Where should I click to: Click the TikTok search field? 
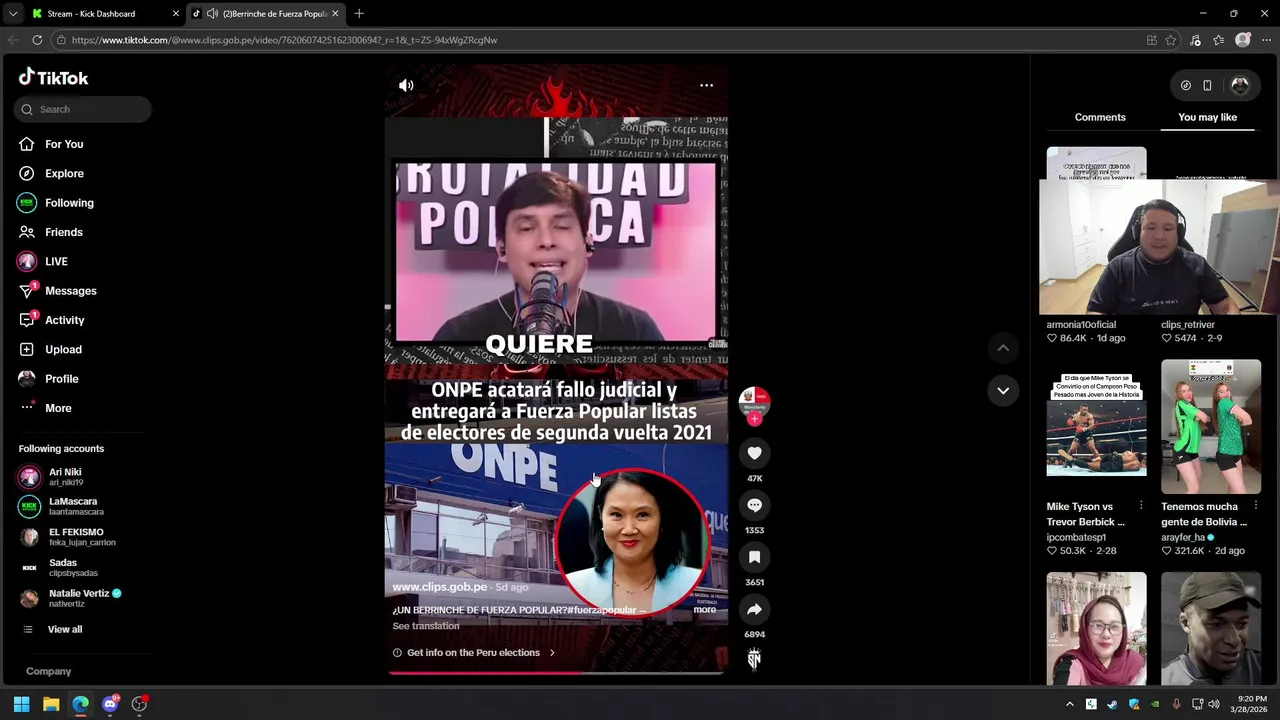(x=83, y=109)
